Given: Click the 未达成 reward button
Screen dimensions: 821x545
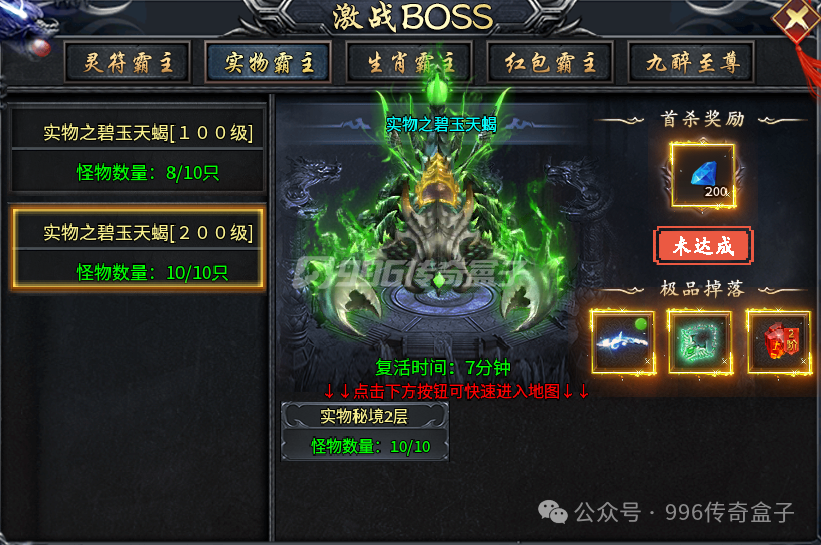Looking at the screenshot, I should point(703,246).
